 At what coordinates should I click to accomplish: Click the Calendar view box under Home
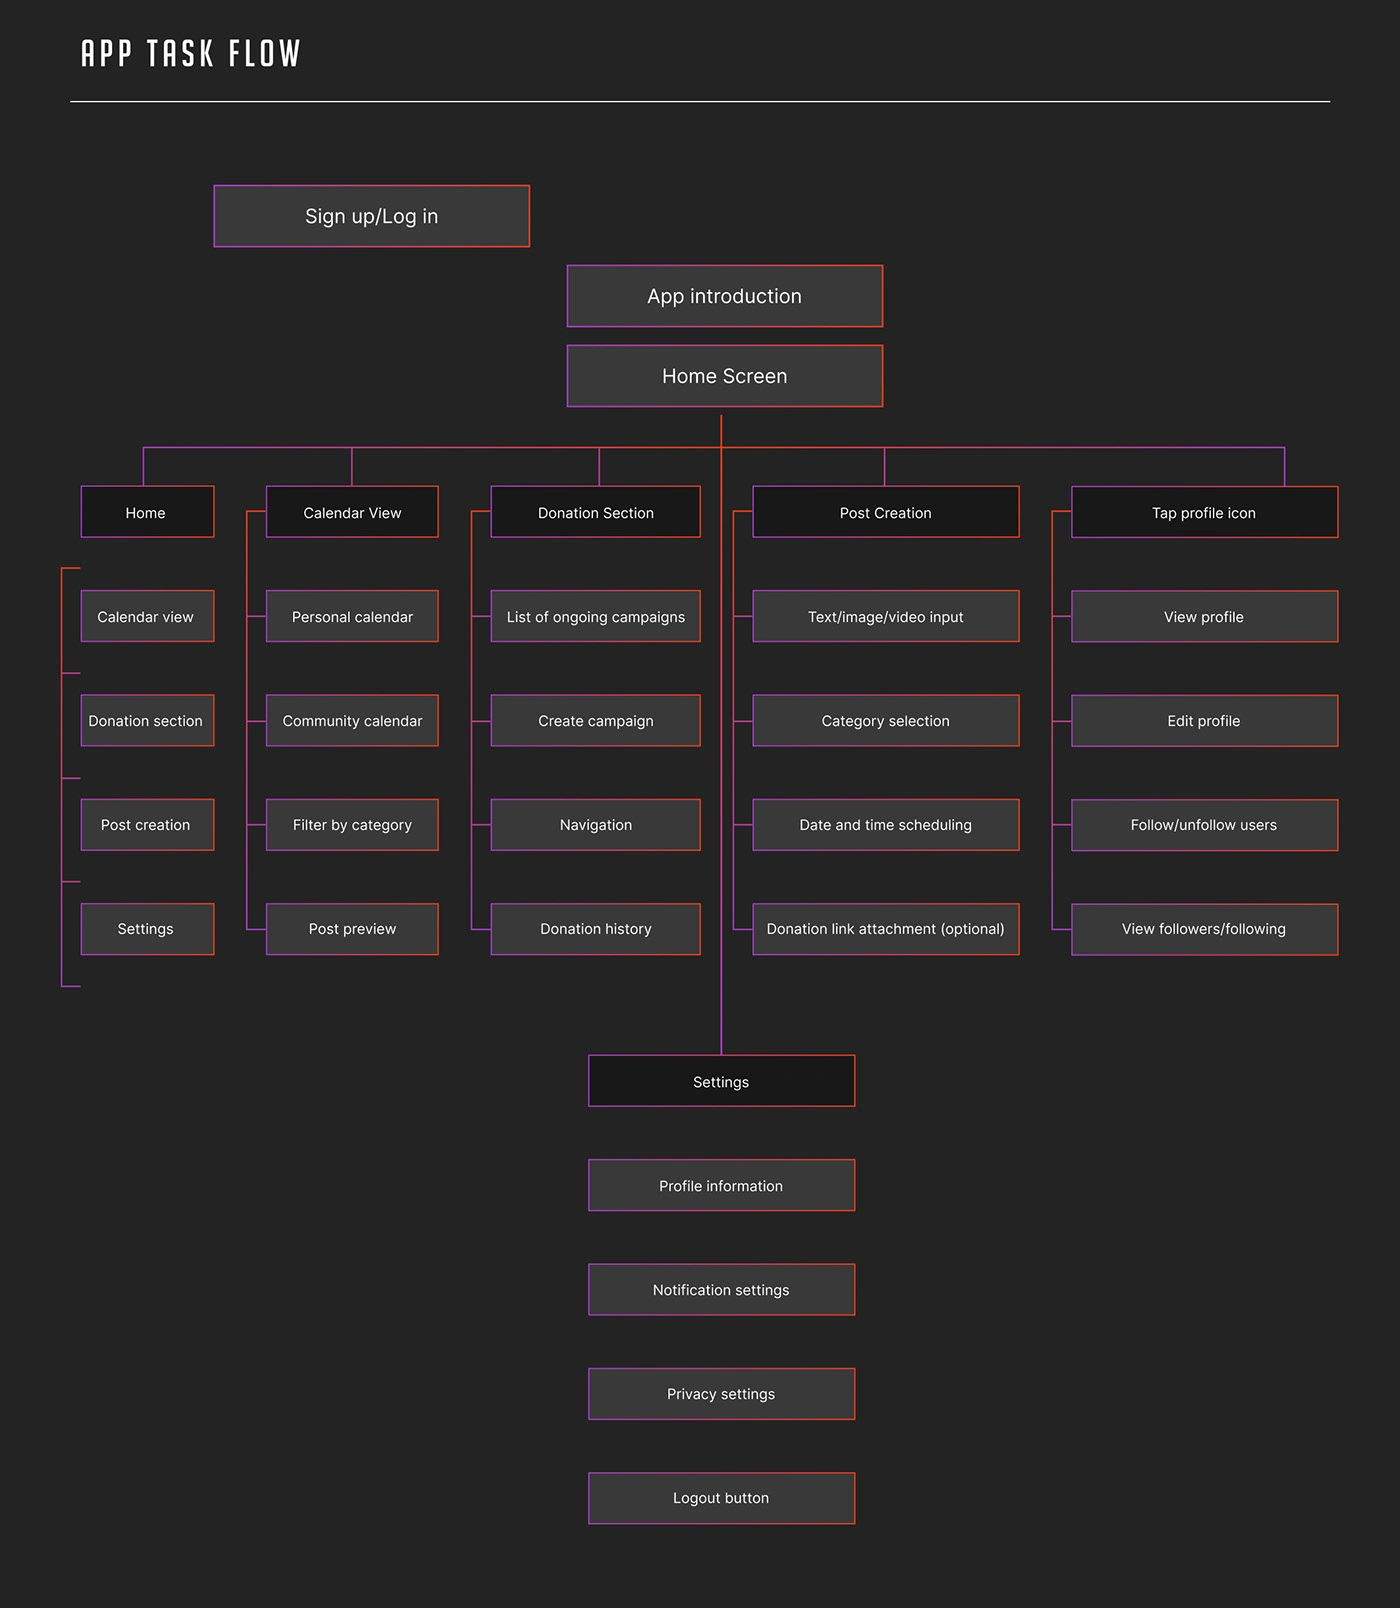click(x=147, y=616)
